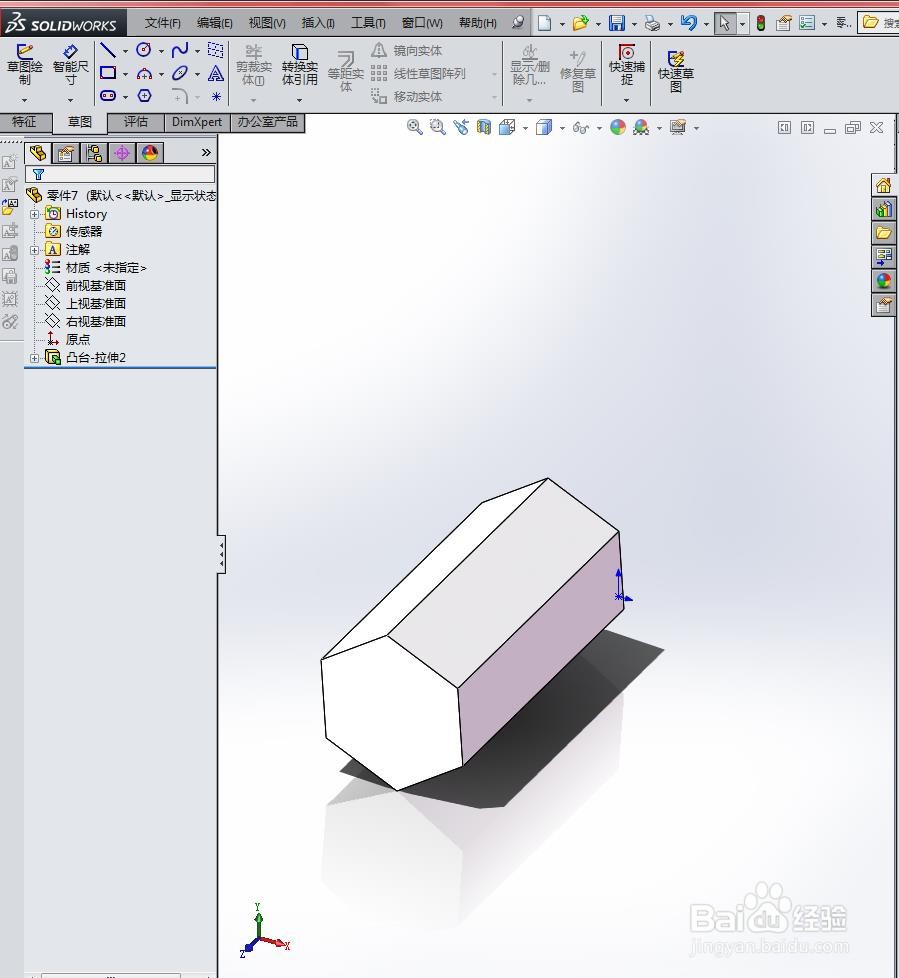The width and height of the screenshot is (899, 978).
Task: Open the 工具(T) menu
Action: (x=368, y=23)
